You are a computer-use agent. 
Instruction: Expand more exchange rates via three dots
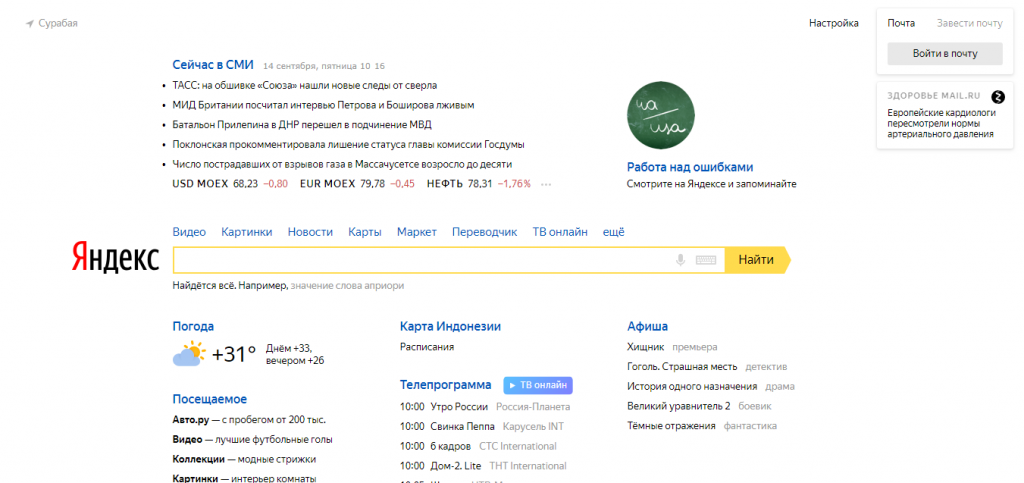(x=546, y=184)
